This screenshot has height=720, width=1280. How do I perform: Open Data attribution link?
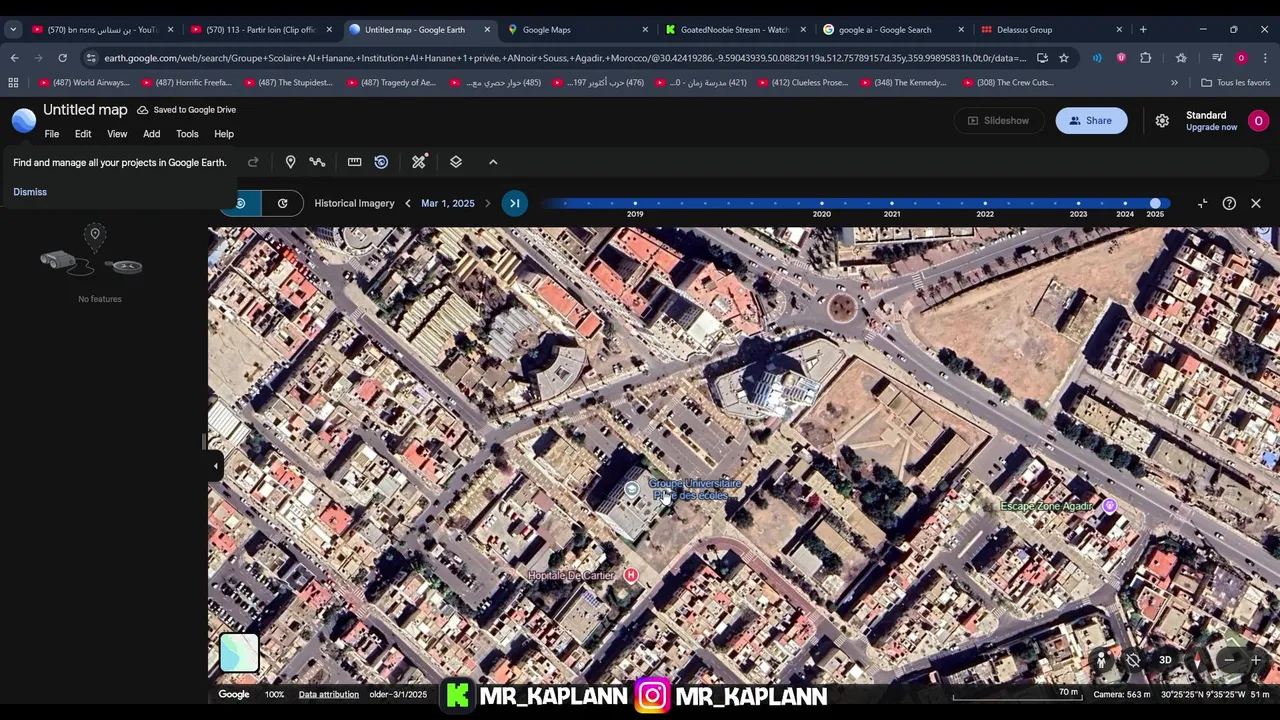(x=328, y=694)
